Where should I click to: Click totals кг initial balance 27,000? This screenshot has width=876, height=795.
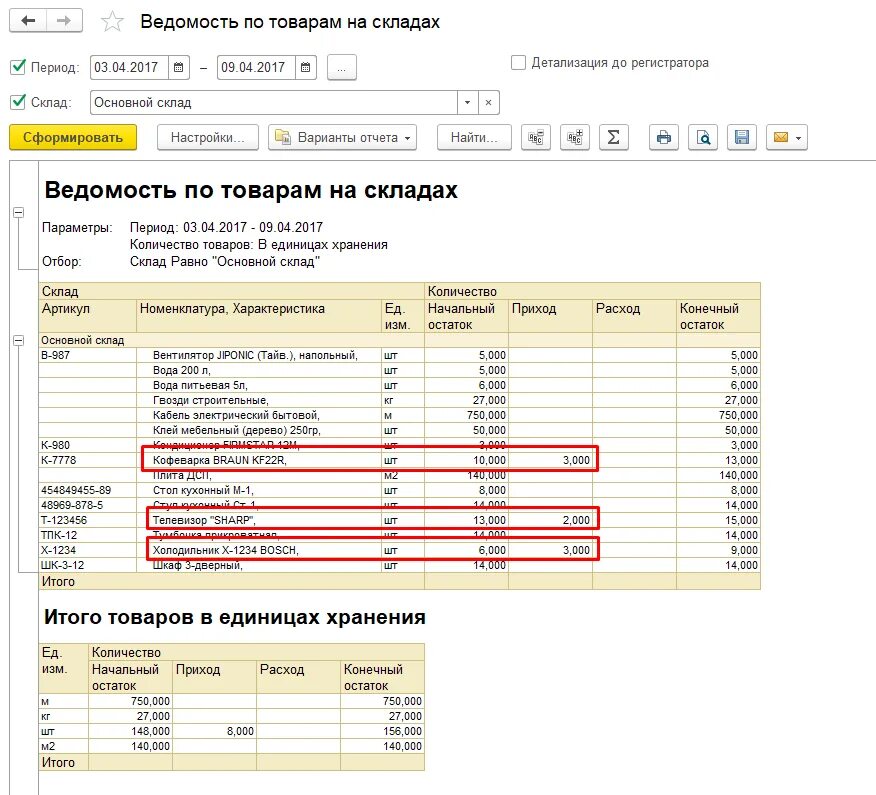[153, 716]
